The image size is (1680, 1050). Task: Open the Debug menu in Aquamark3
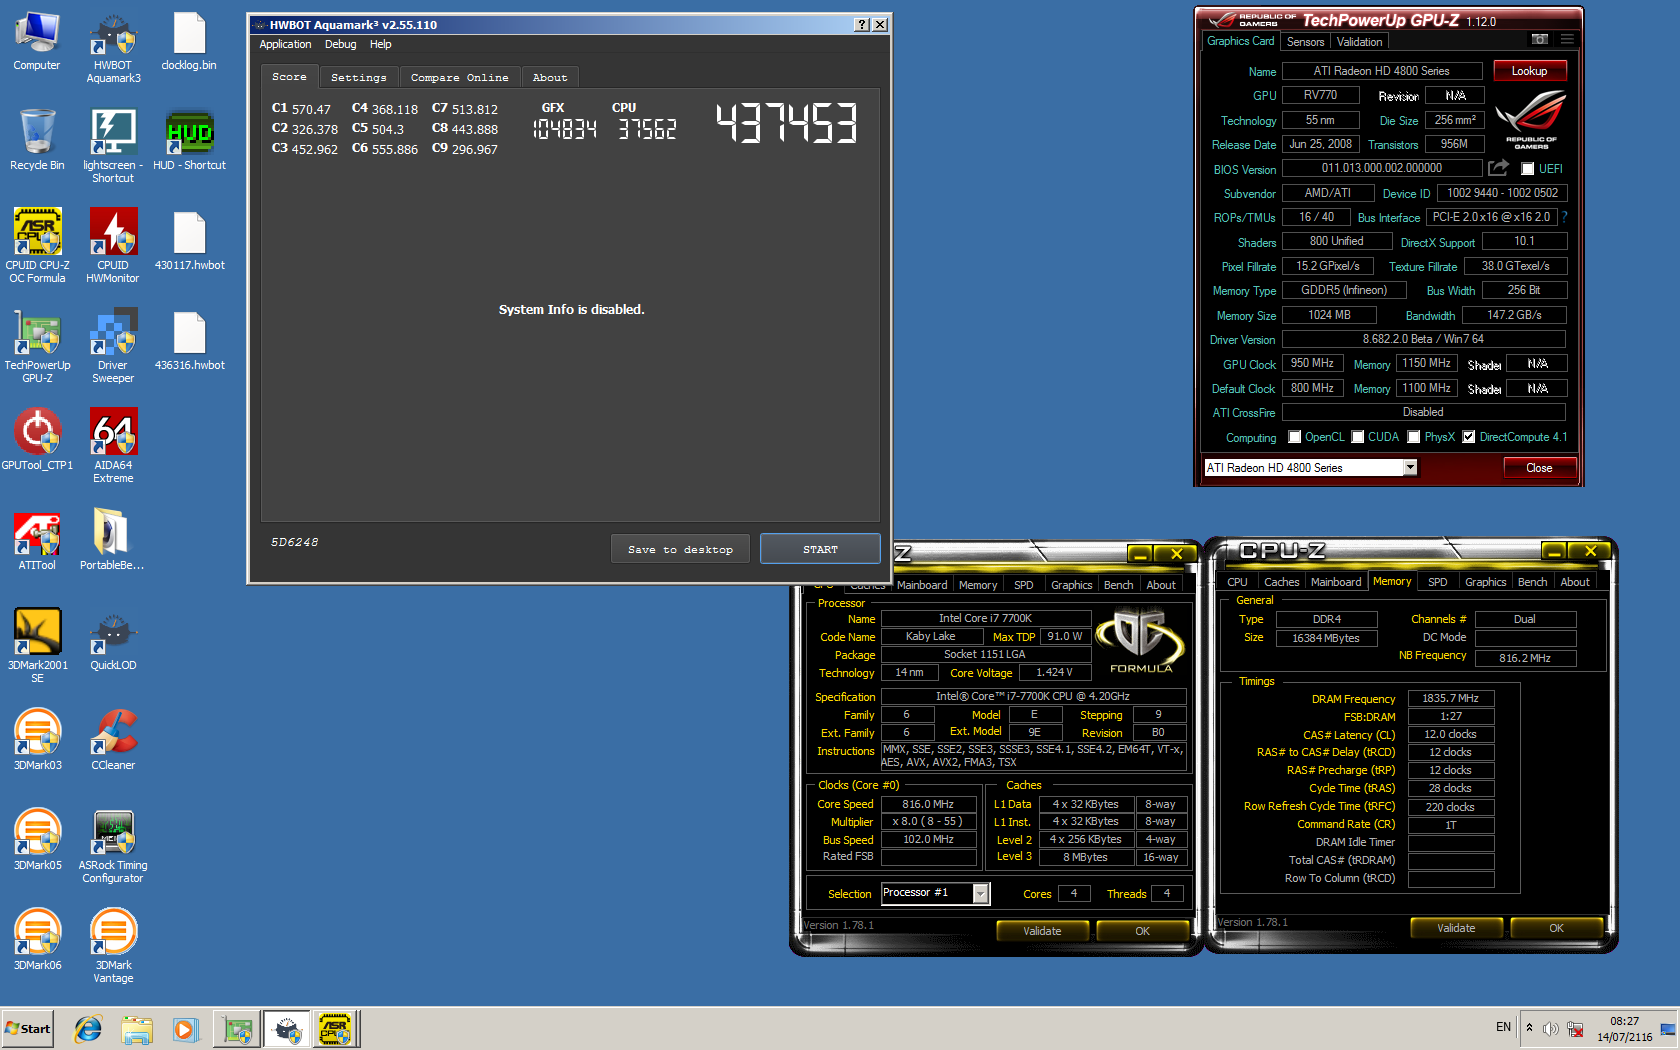click(x=340, y=44)
